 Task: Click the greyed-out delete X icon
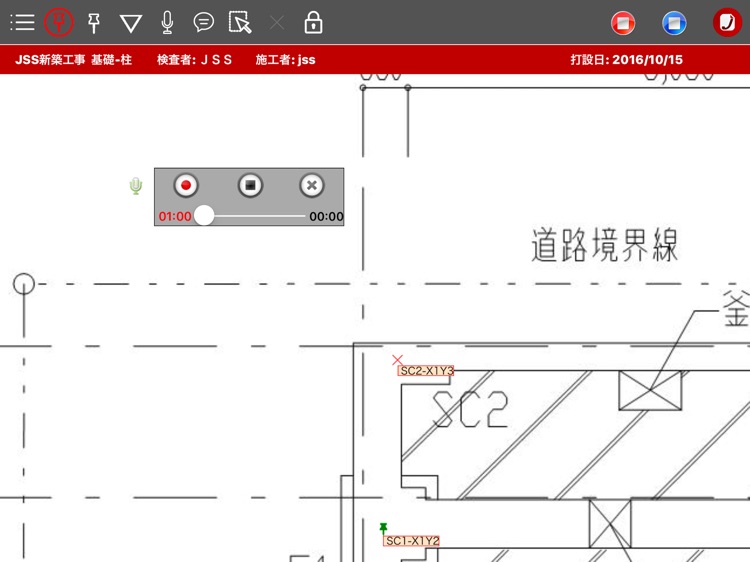pyautogui.click(x=276, y=22)
